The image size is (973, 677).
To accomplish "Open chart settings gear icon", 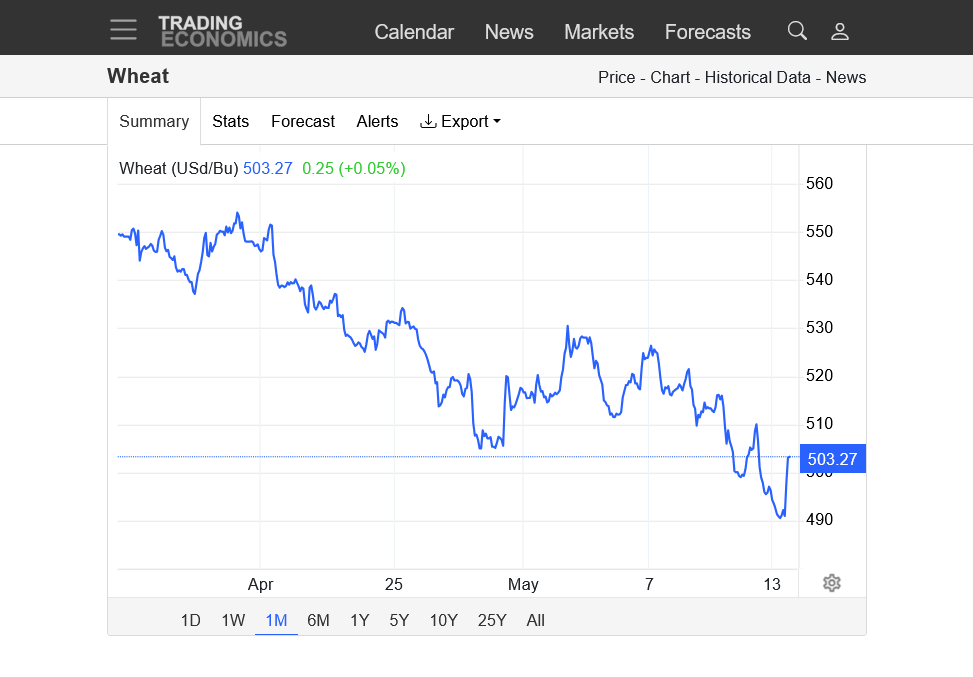I will [x=831, y=583].
